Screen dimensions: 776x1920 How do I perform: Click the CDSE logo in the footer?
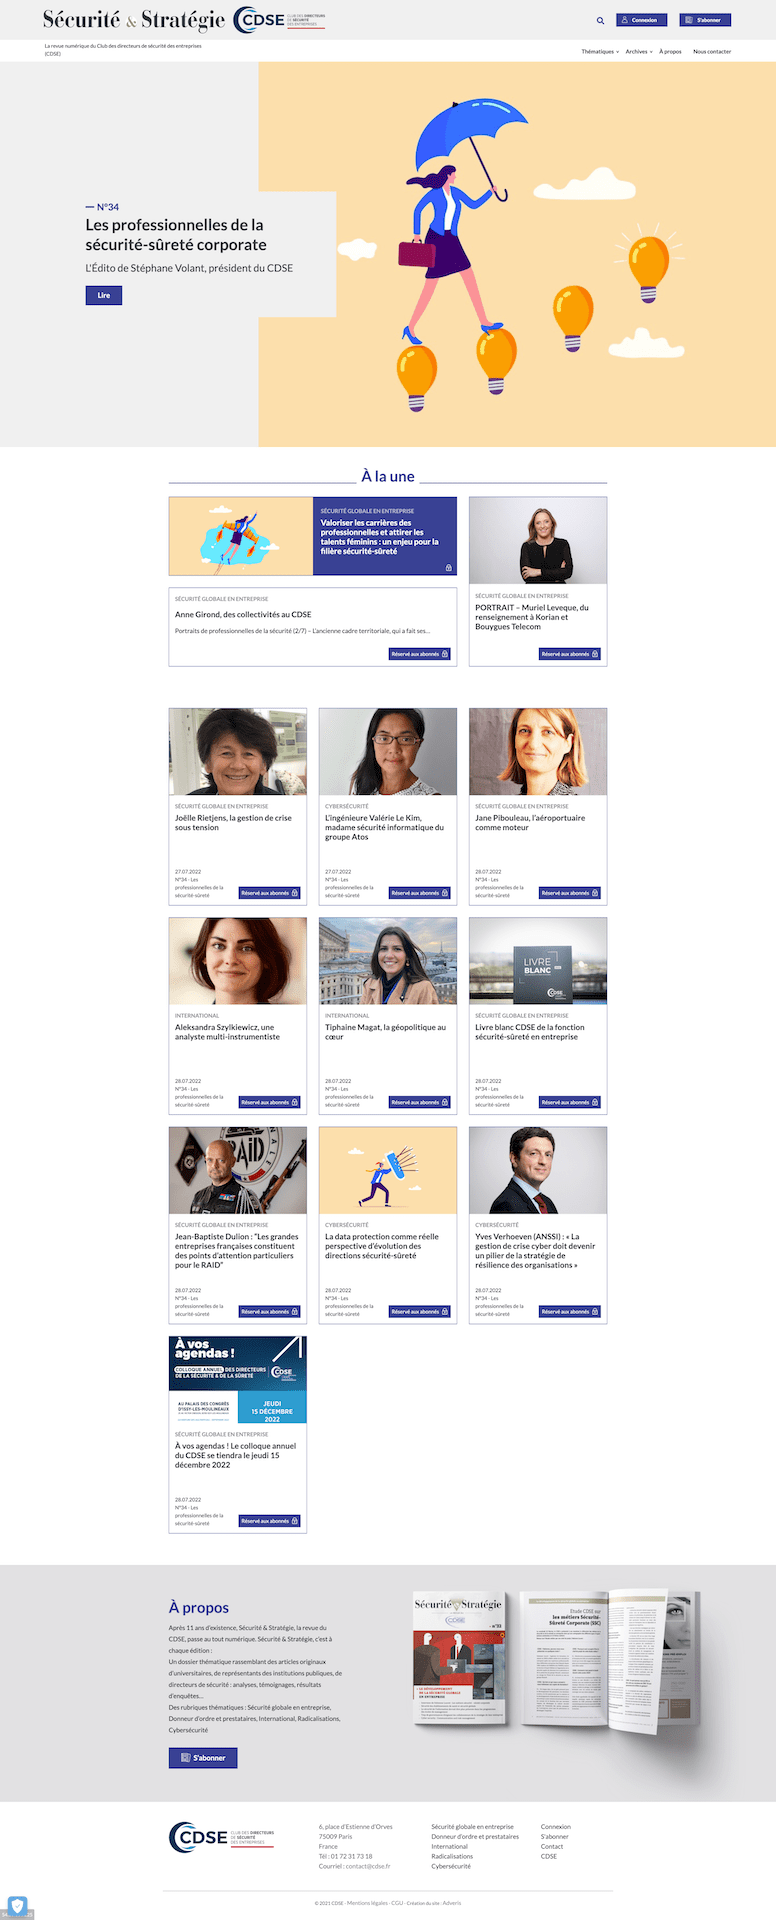[221, 1837]
